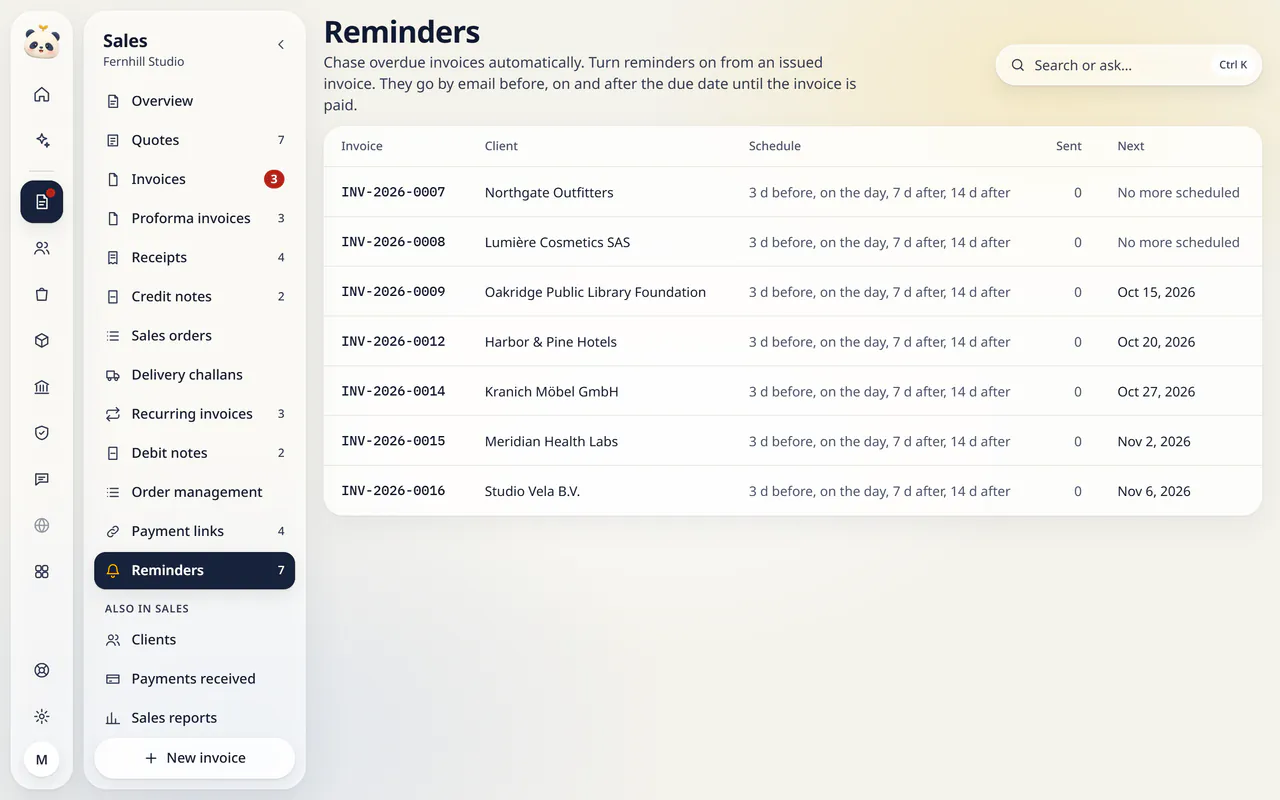Click the Oct 15, 2026 next date

[x=1156, y=292]
